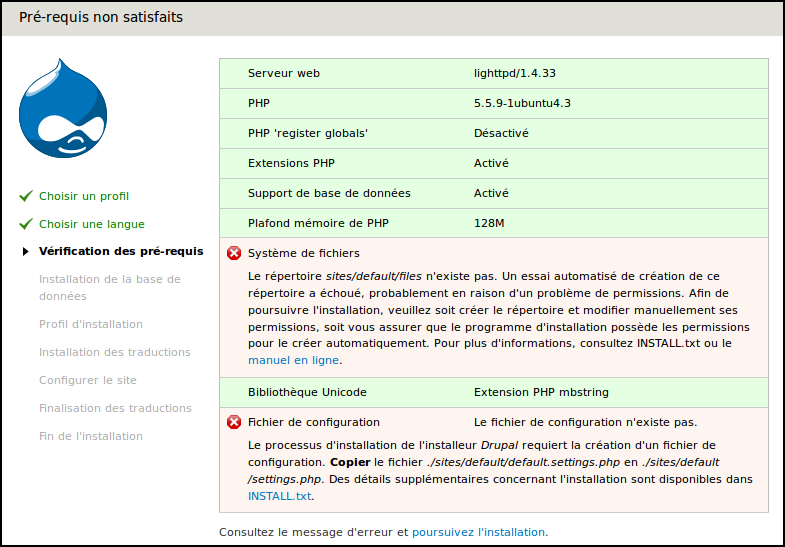
Task: Open the INSTALL.txt link
Action: coord(280,496)
